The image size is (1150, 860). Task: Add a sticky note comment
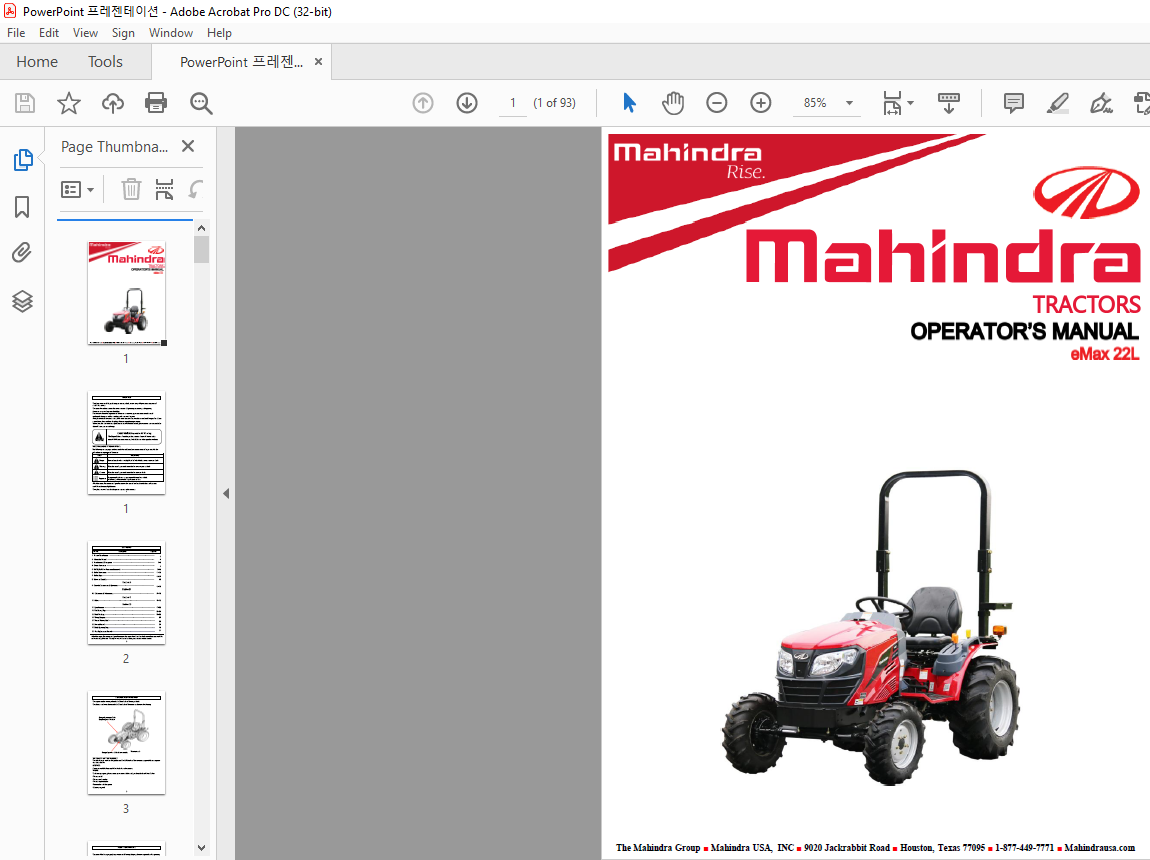pyautogui.click(x=1014, y=103)
